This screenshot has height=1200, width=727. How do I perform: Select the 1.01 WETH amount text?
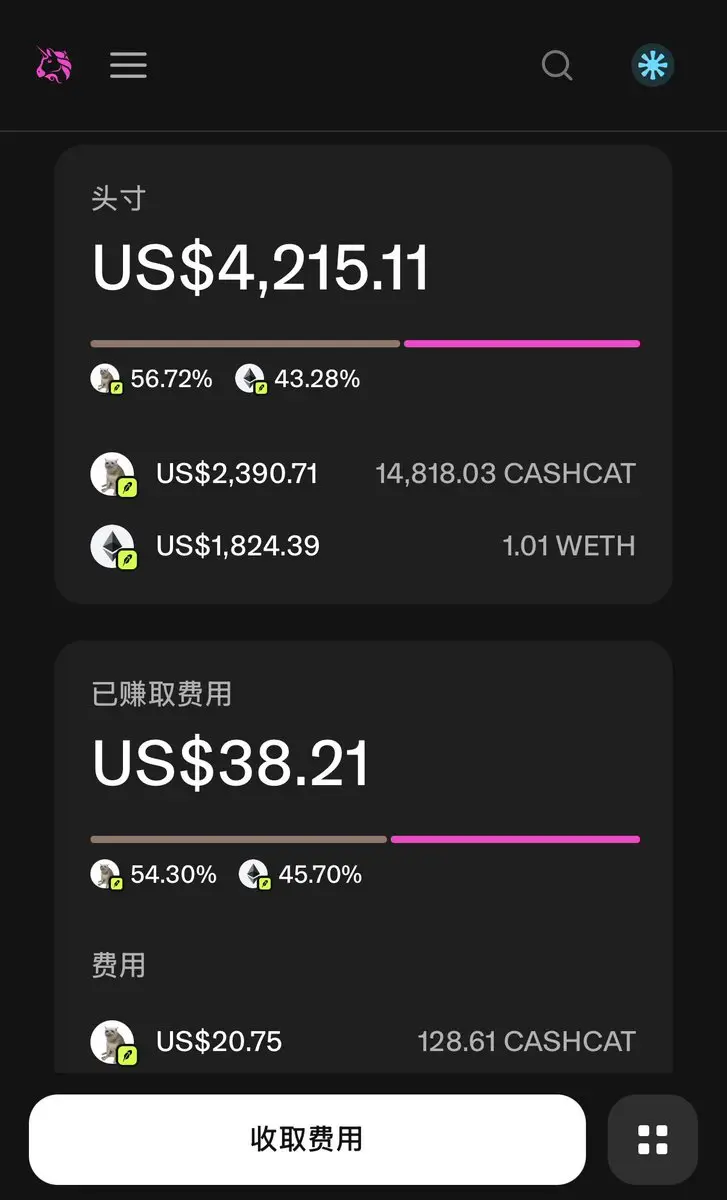tap(569, 546)
